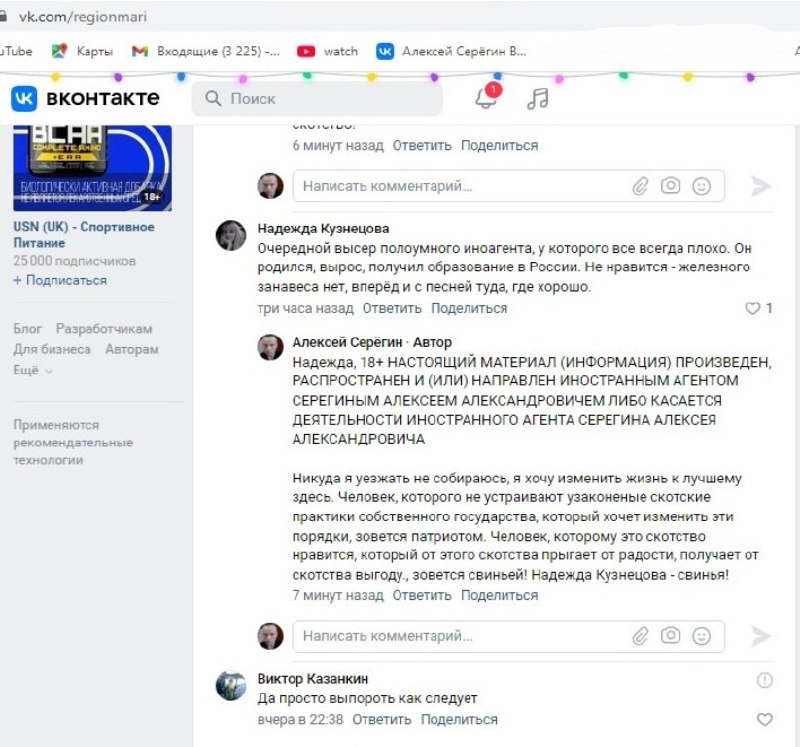Open Надежда Кузнецова's profile avatar
Viewport: 800px width, 747px height.
click(x=231, y=236)
